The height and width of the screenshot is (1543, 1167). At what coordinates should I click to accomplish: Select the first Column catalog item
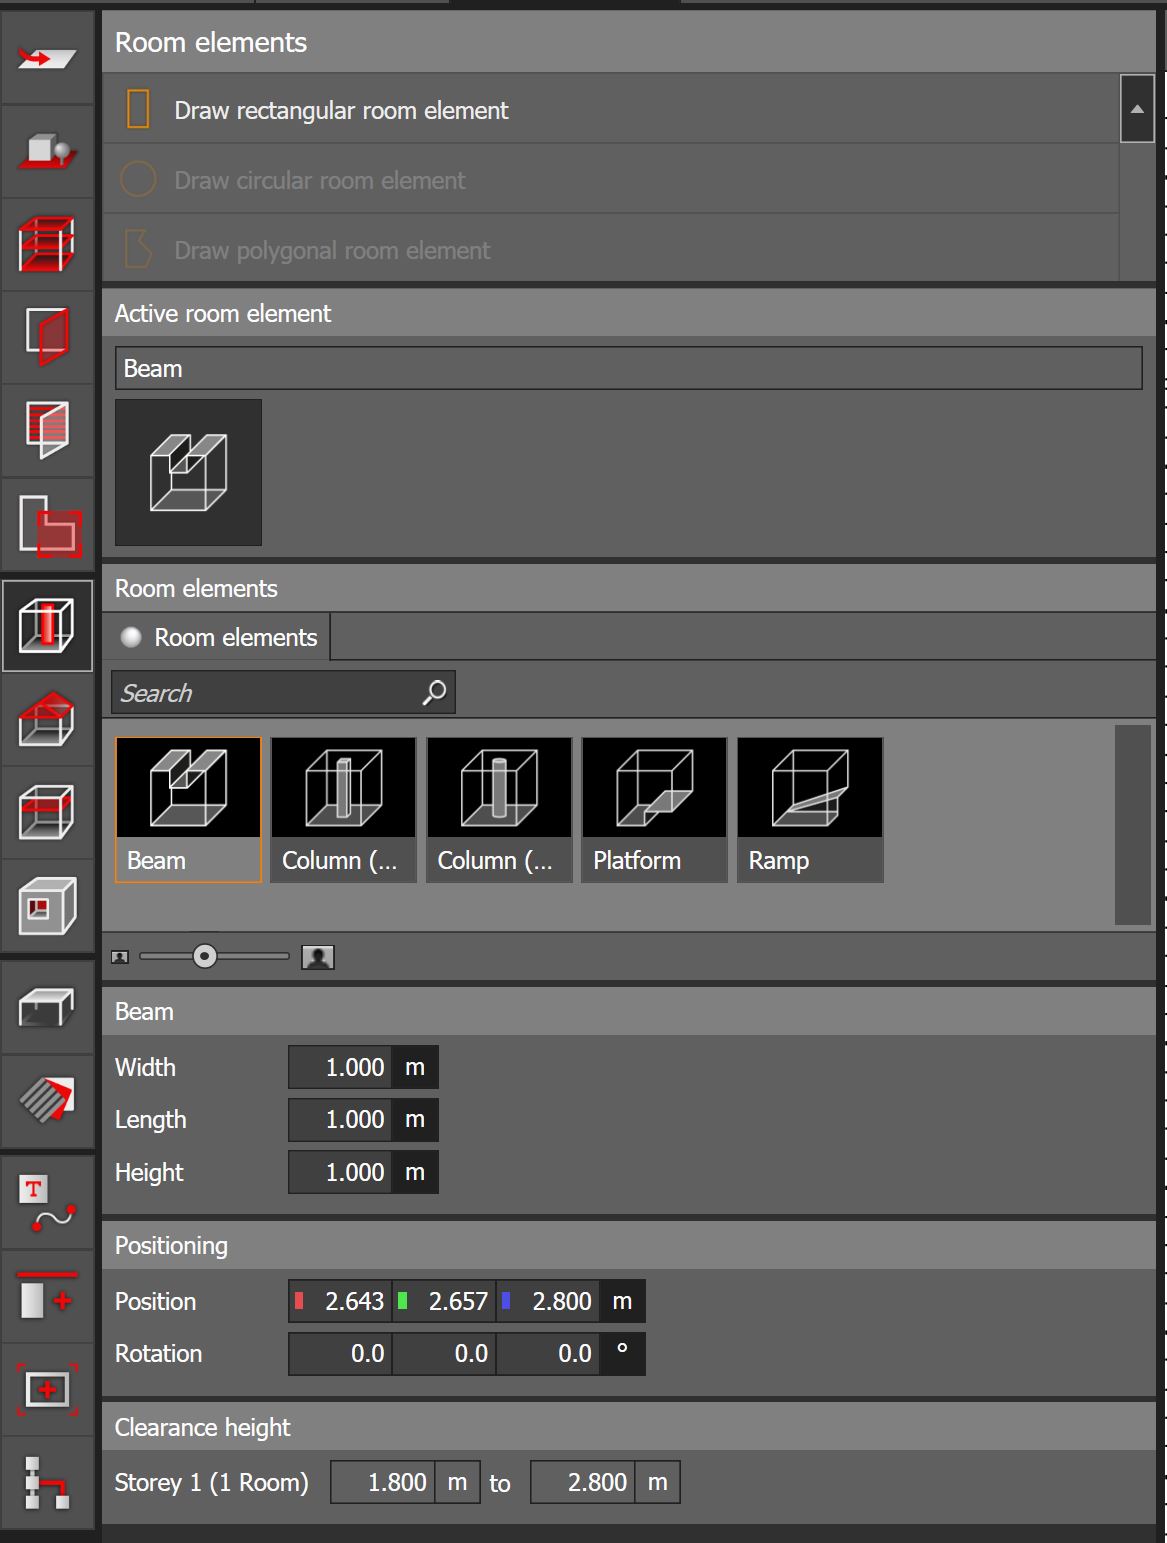(x=343, y=809)
